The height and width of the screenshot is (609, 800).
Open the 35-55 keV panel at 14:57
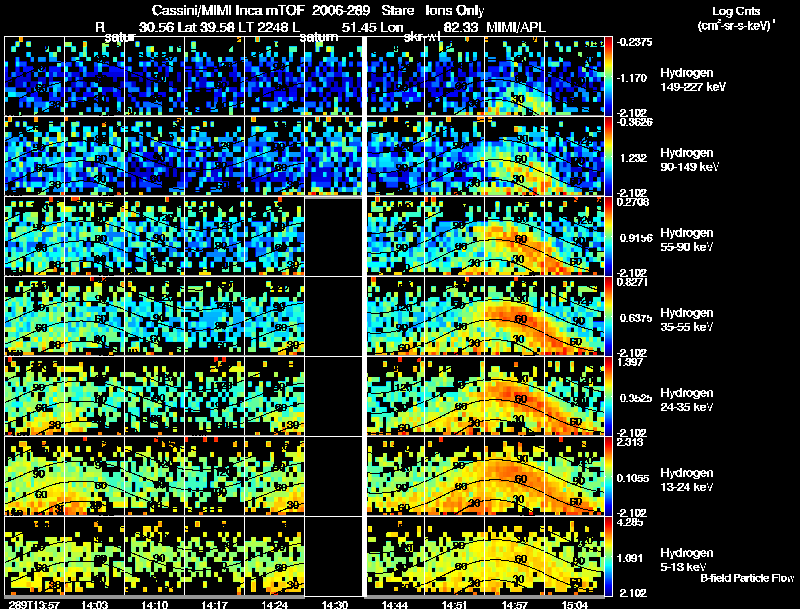coord(514,317)
